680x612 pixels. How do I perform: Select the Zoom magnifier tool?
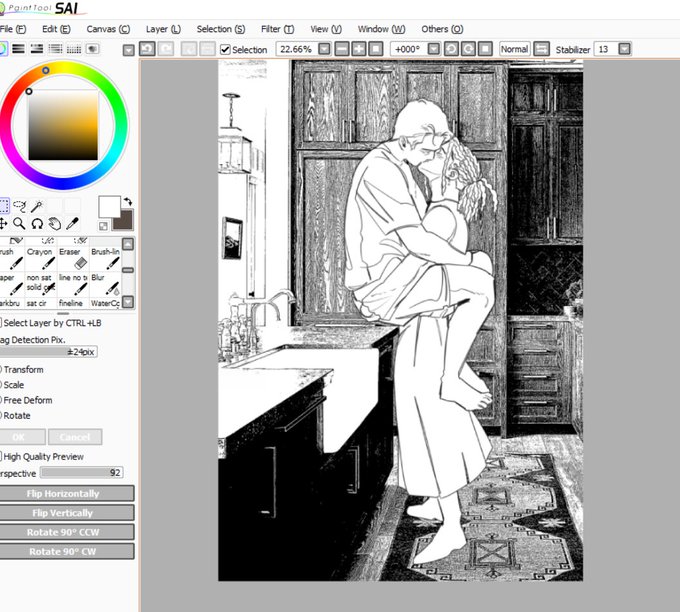19,223
